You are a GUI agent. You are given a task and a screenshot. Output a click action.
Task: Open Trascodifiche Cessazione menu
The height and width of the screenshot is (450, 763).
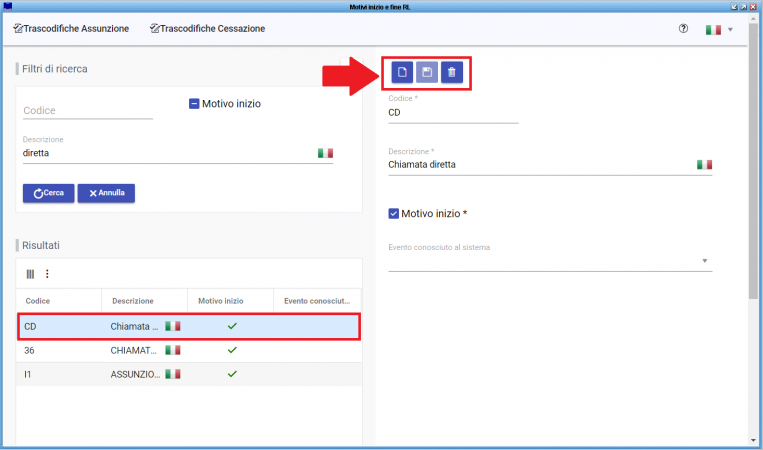[208, 29]
